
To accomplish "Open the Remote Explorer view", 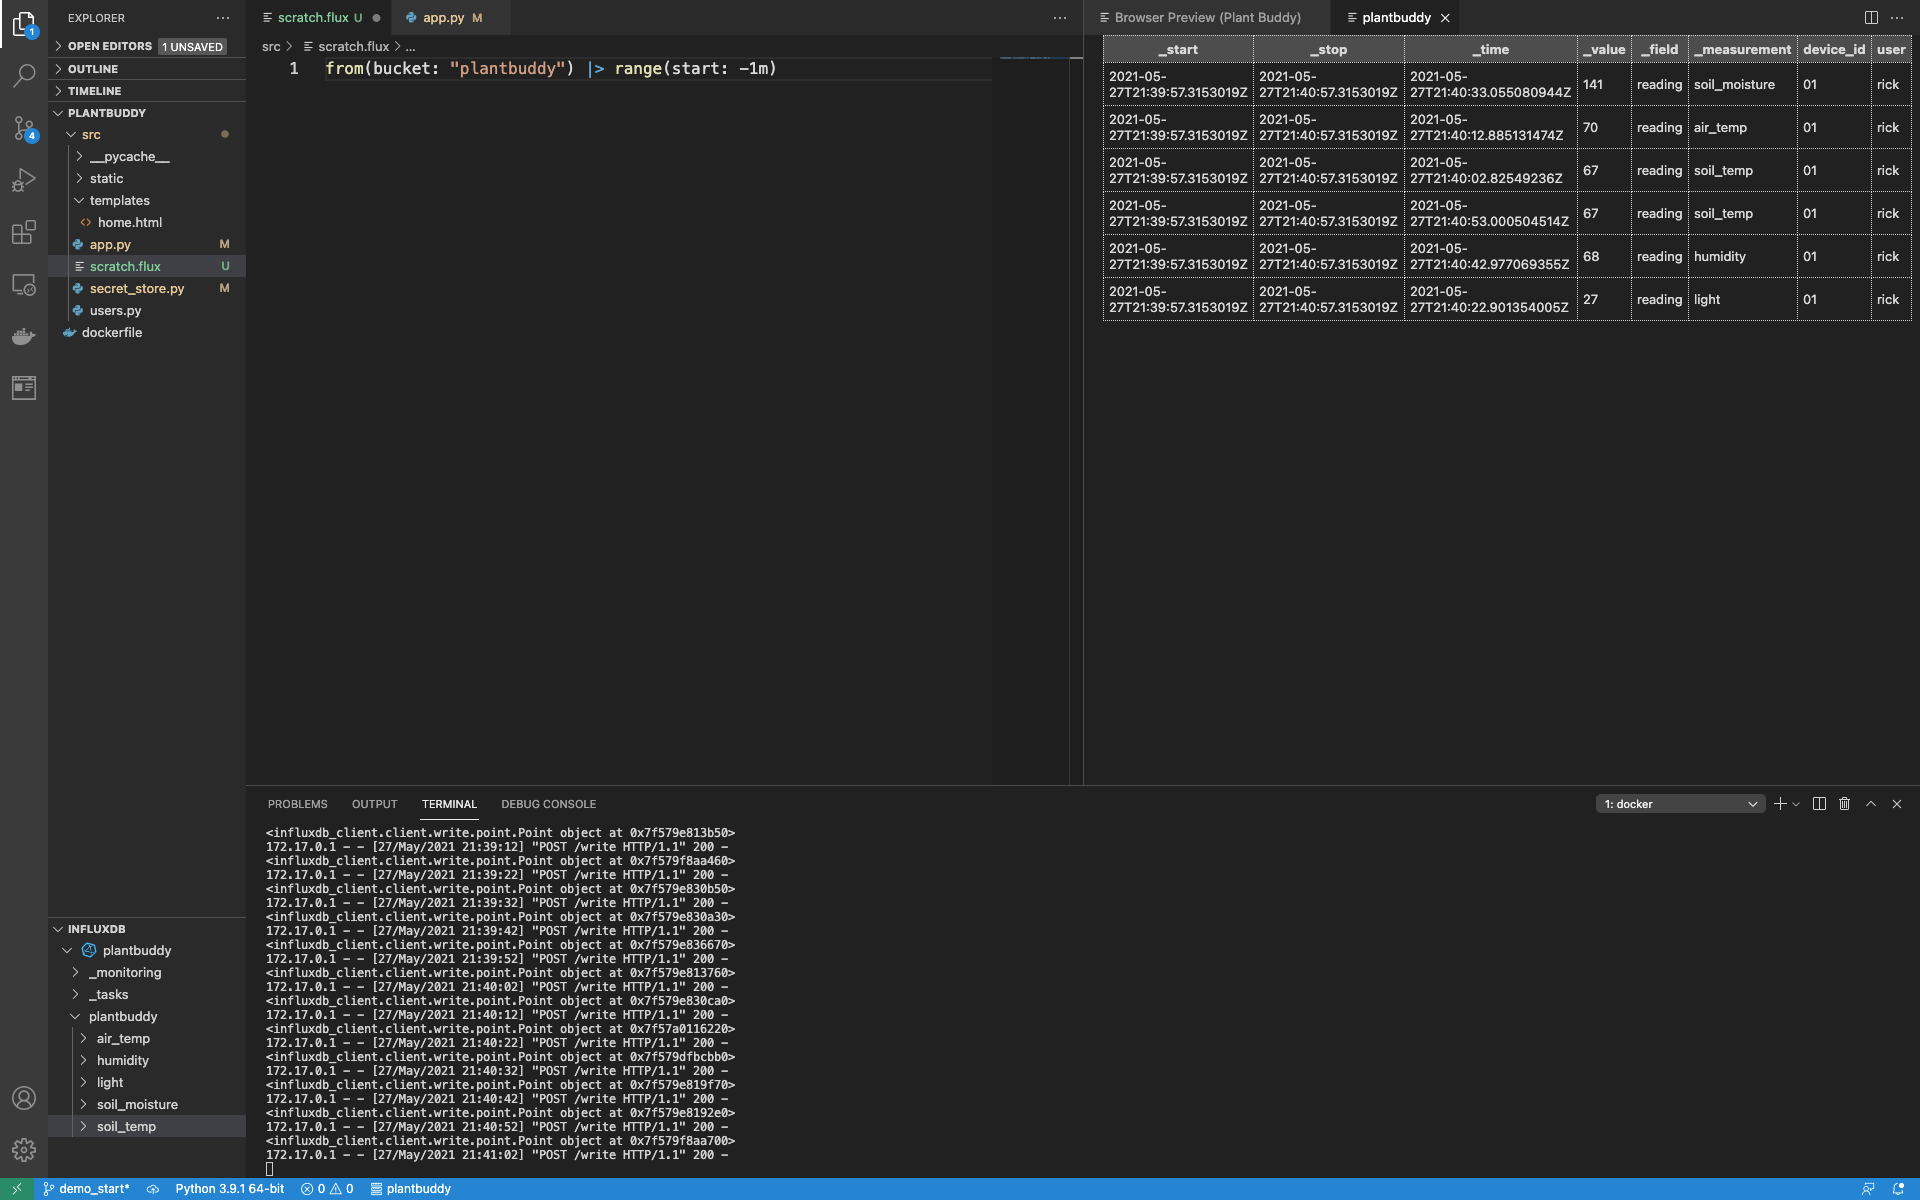I will pos(24,285).
